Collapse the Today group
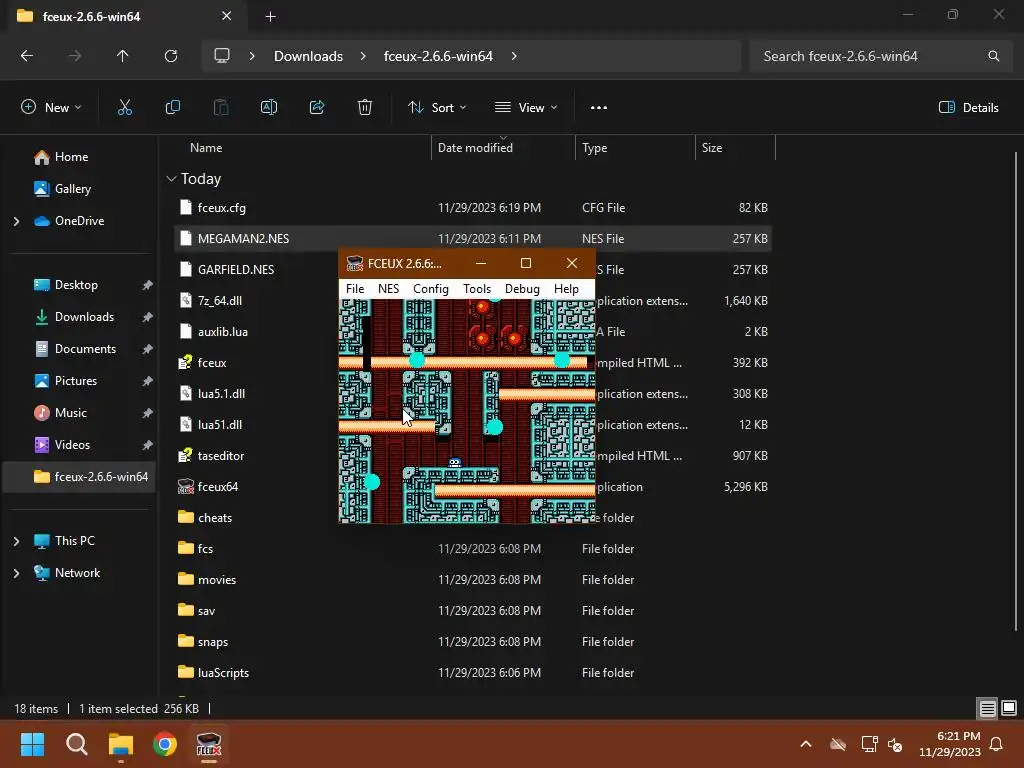Screen dimensions: 1024x768 click(x=171, y=179)
